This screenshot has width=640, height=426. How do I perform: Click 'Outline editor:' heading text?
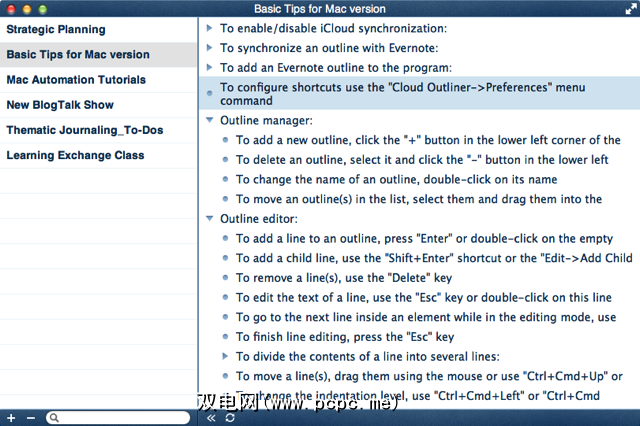pos(259,219)
